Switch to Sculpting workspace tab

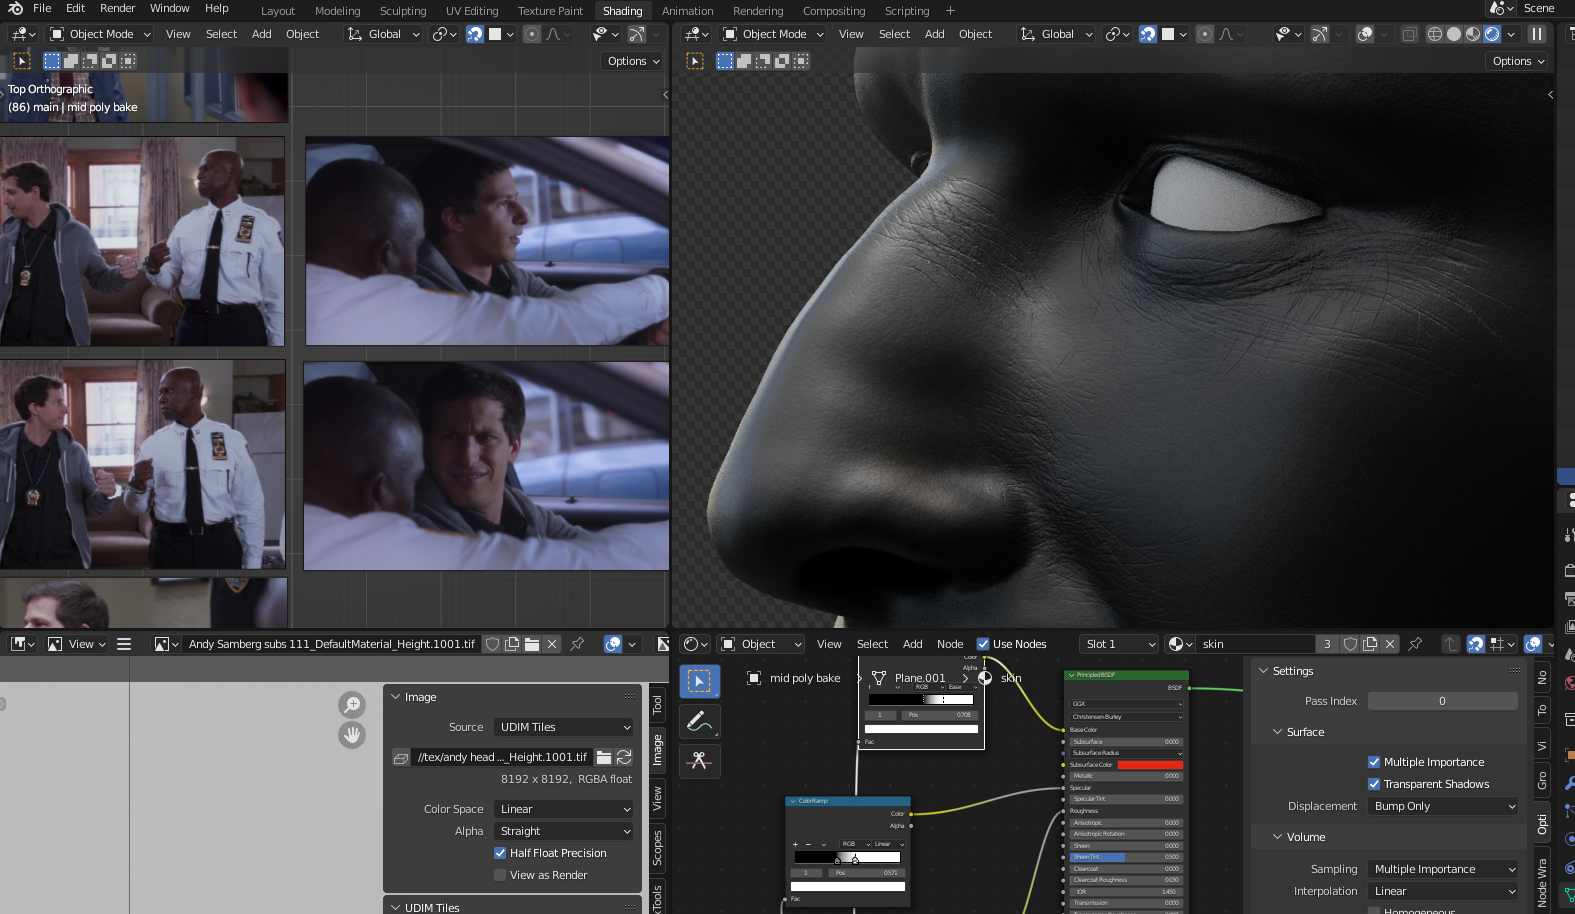403,11
